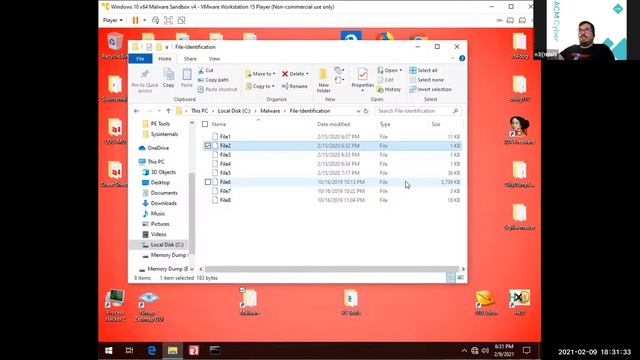Screen dimensions: 640x360
Task: Open the address bar history dropdown chevron
Action: click(358, 111)
